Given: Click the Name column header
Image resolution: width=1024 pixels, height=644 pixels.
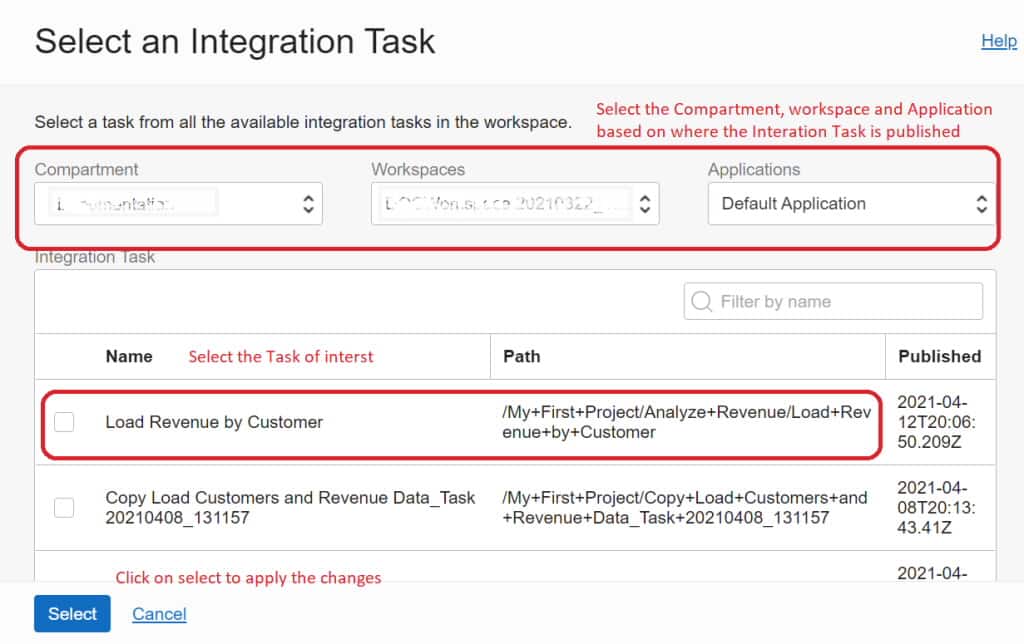Looking at the screenshot, I should pyautogui.click(x=129, y=356).
